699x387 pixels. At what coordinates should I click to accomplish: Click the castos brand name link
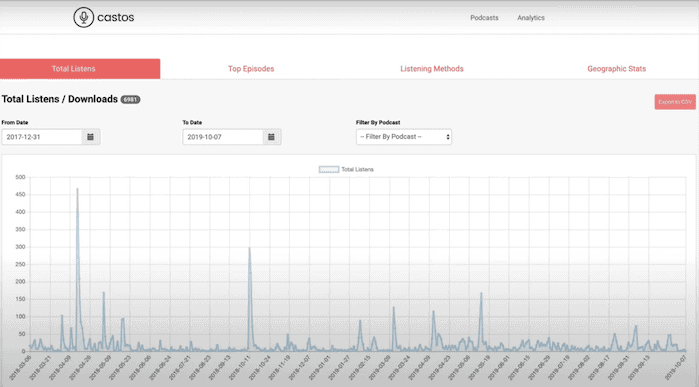pos(115,17)
